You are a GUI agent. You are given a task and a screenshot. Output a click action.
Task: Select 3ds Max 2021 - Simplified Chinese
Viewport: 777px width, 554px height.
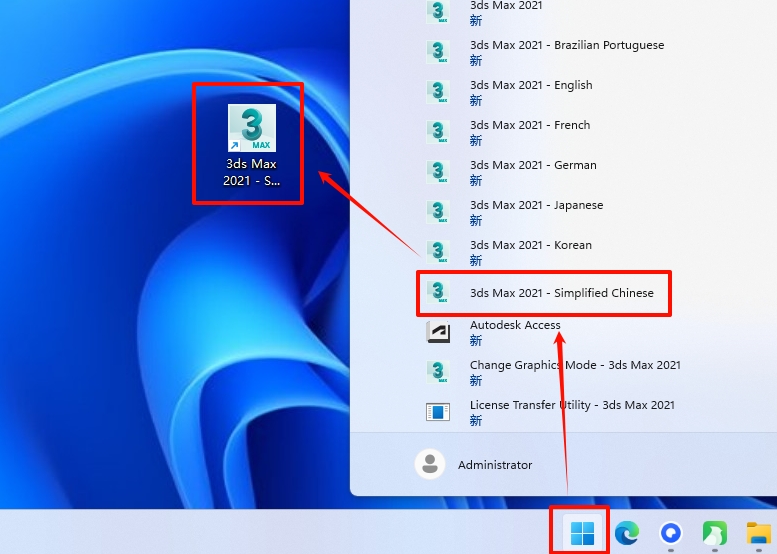561,293
